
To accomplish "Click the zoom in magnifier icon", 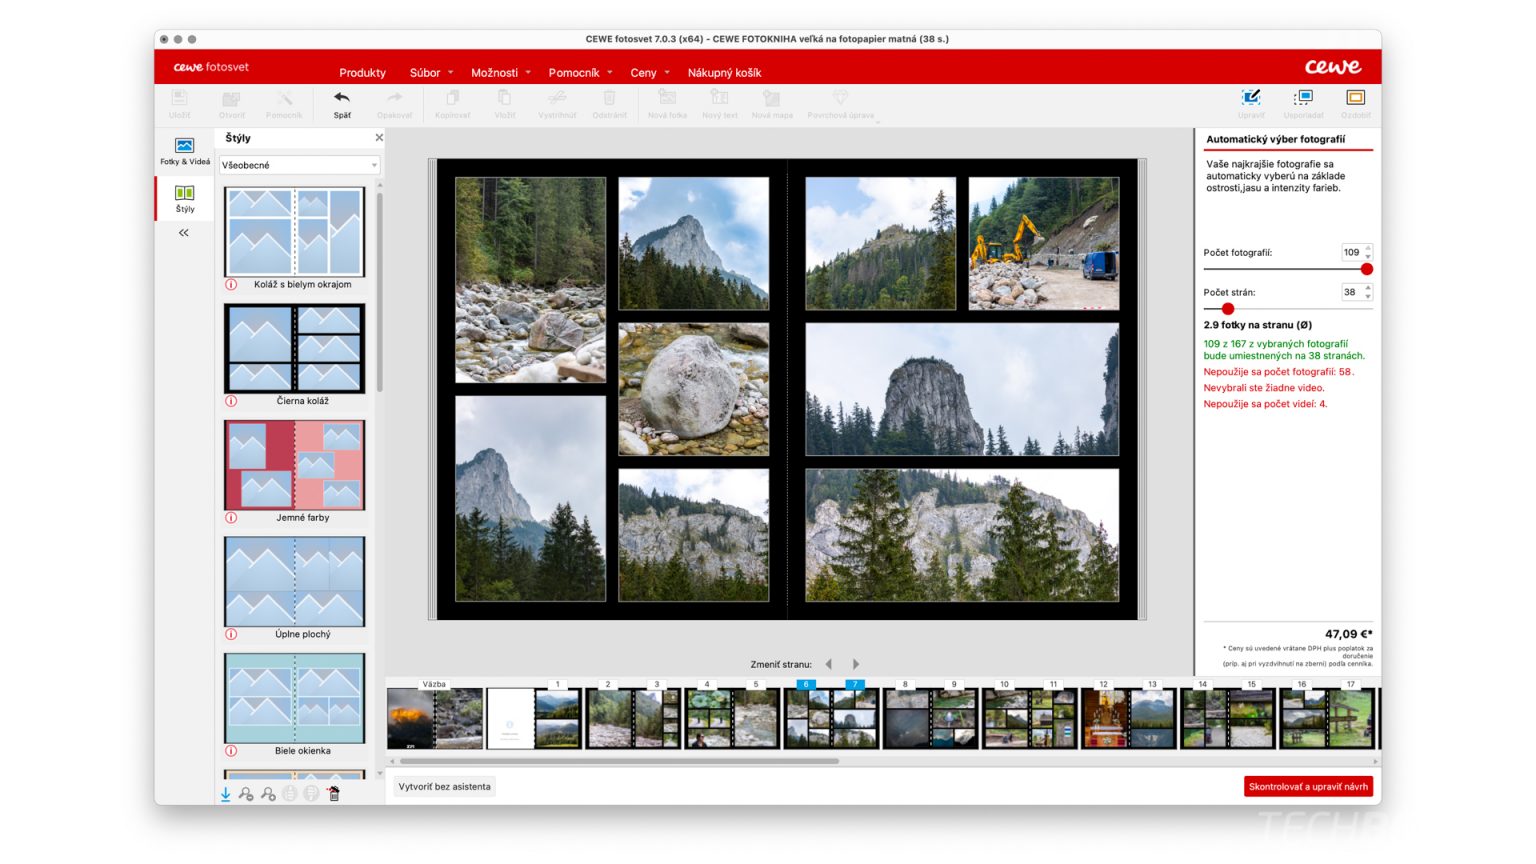I will [268, 794].
